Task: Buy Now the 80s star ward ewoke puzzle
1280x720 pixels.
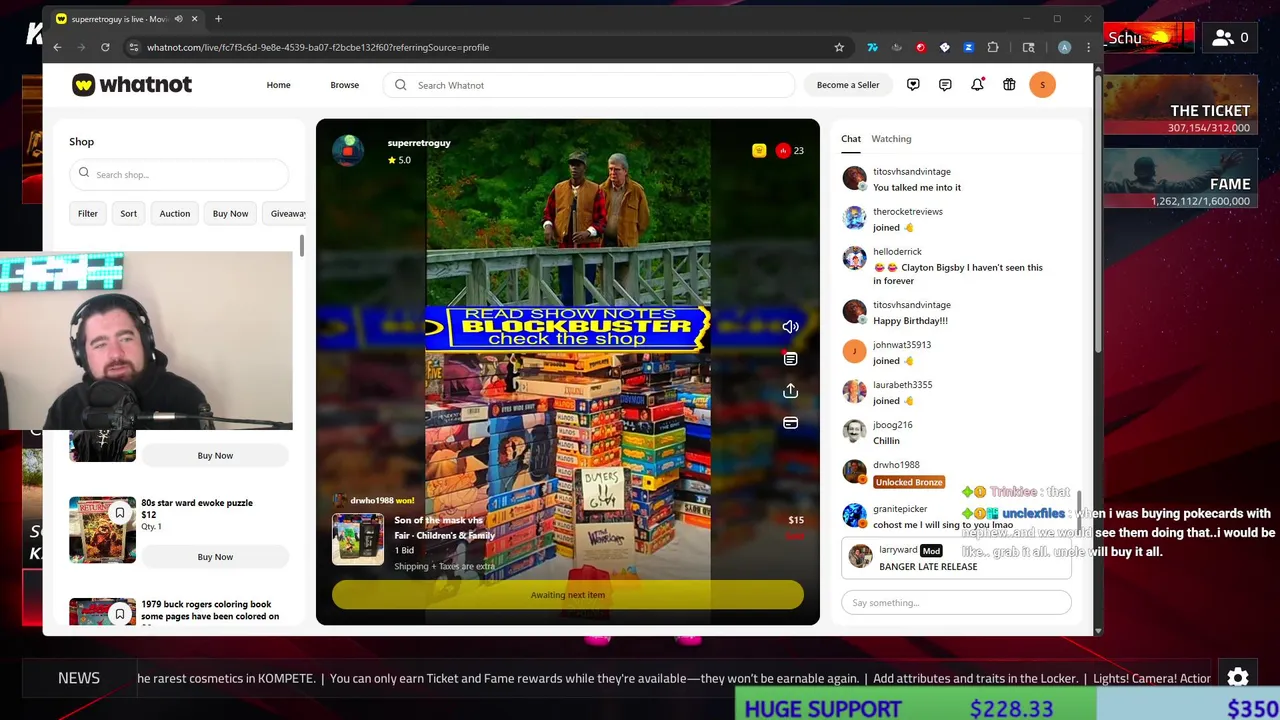Action: 215,557
